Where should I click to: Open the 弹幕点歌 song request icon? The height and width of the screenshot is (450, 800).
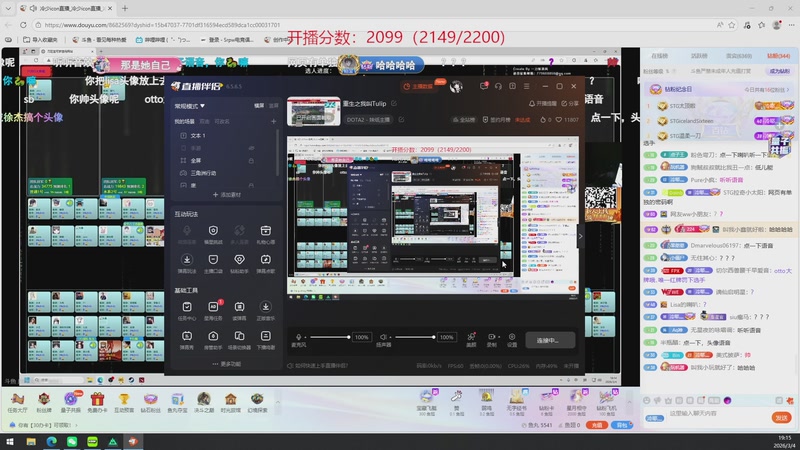[x=265, y=260]
